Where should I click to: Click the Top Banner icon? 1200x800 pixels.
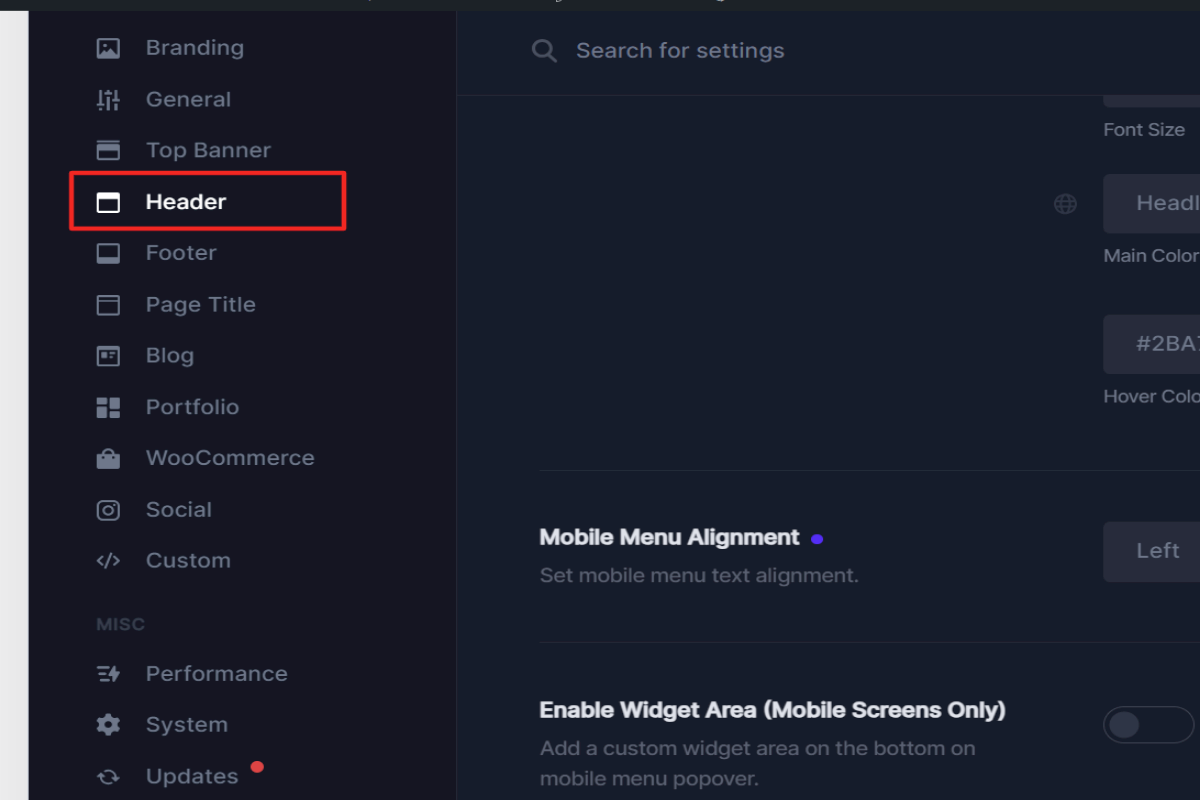pos(108,150)
